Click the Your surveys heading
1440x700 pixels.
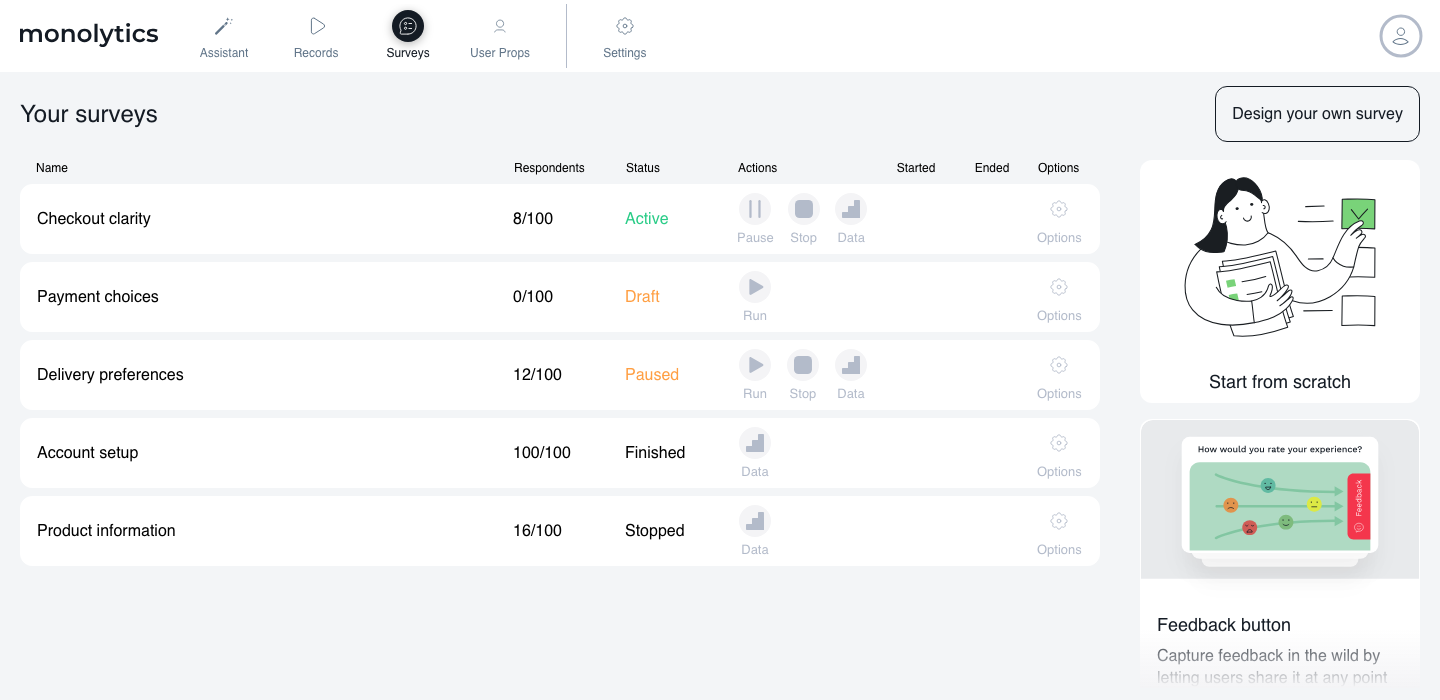89,114
